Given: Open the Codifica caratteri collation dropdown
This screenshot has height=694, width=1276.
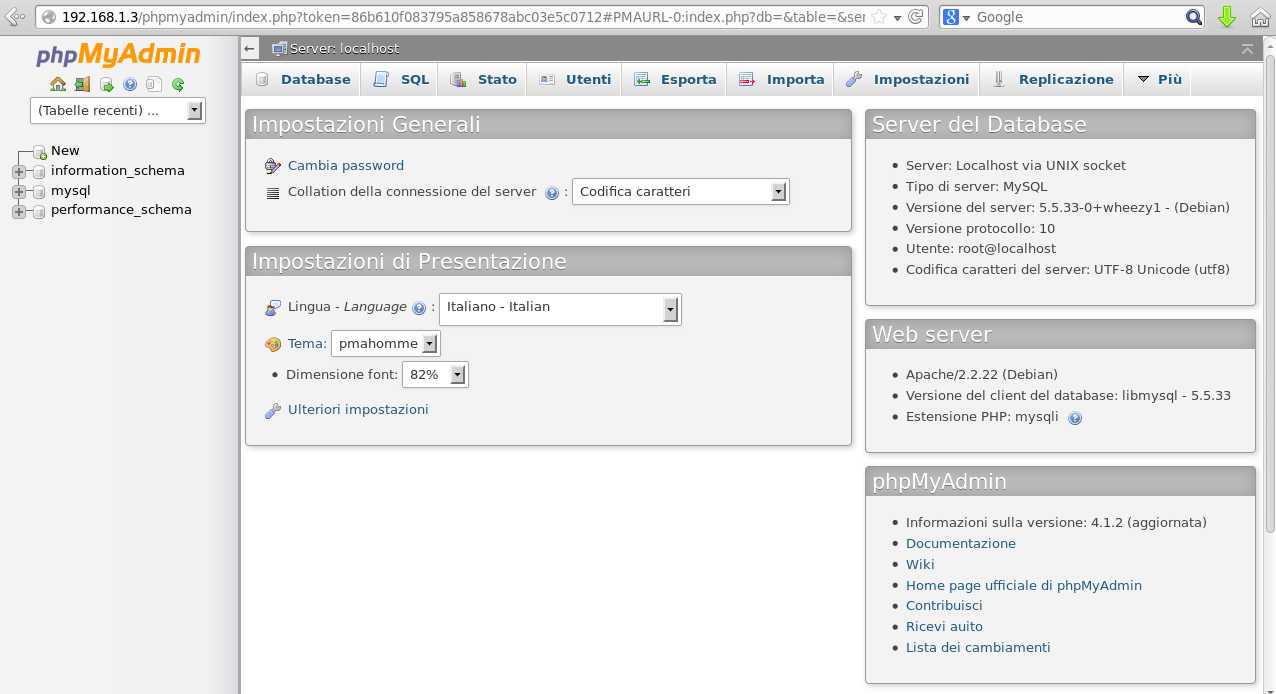Looking at the screenshot, I should [681, 192].
